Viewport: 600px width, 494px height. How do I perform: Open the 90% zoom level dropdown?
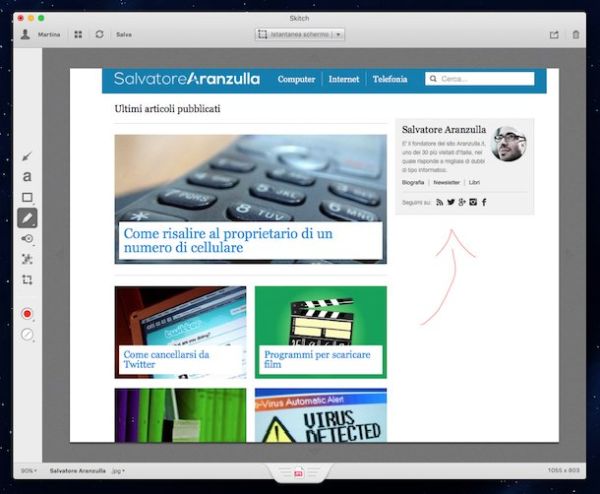(28, 470)
